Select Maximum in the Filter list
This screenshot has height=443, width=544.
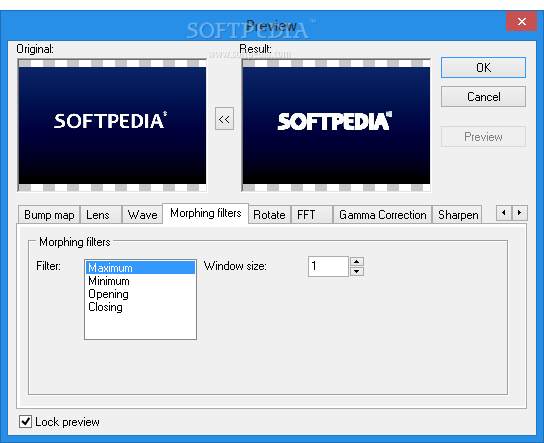click(140, 268)
